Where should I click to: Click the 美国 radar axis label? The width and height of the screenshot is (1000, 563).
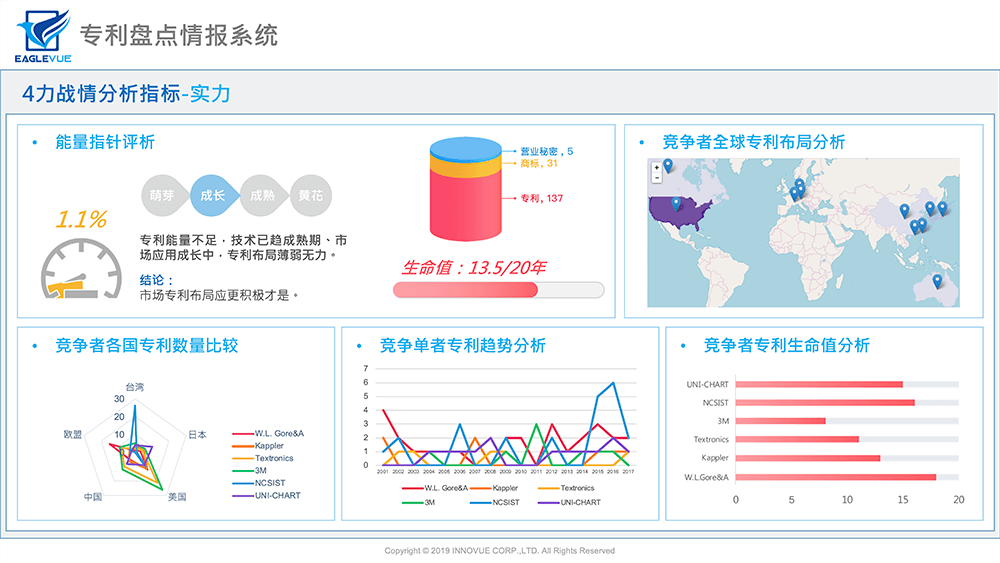(x=177, y=497)
